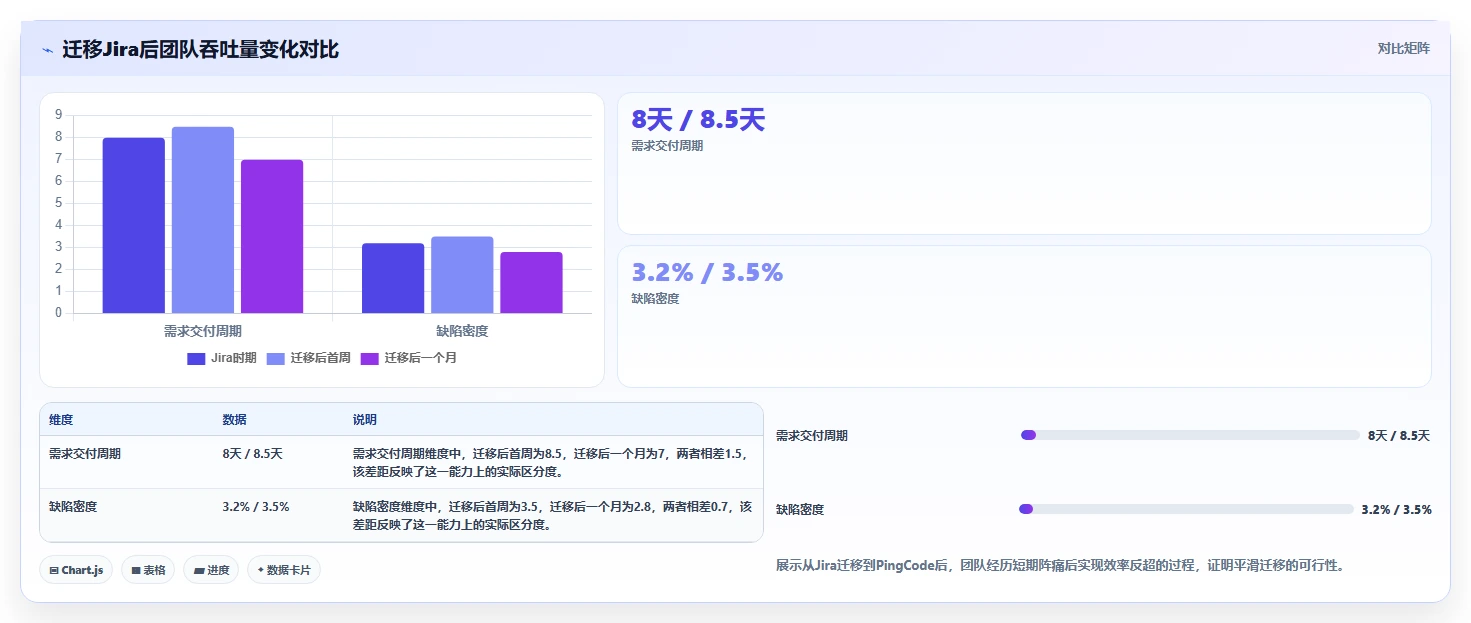Click the 数据卡片 tag chip
This screenshot has height=623, width=1471.
[284, 570]
